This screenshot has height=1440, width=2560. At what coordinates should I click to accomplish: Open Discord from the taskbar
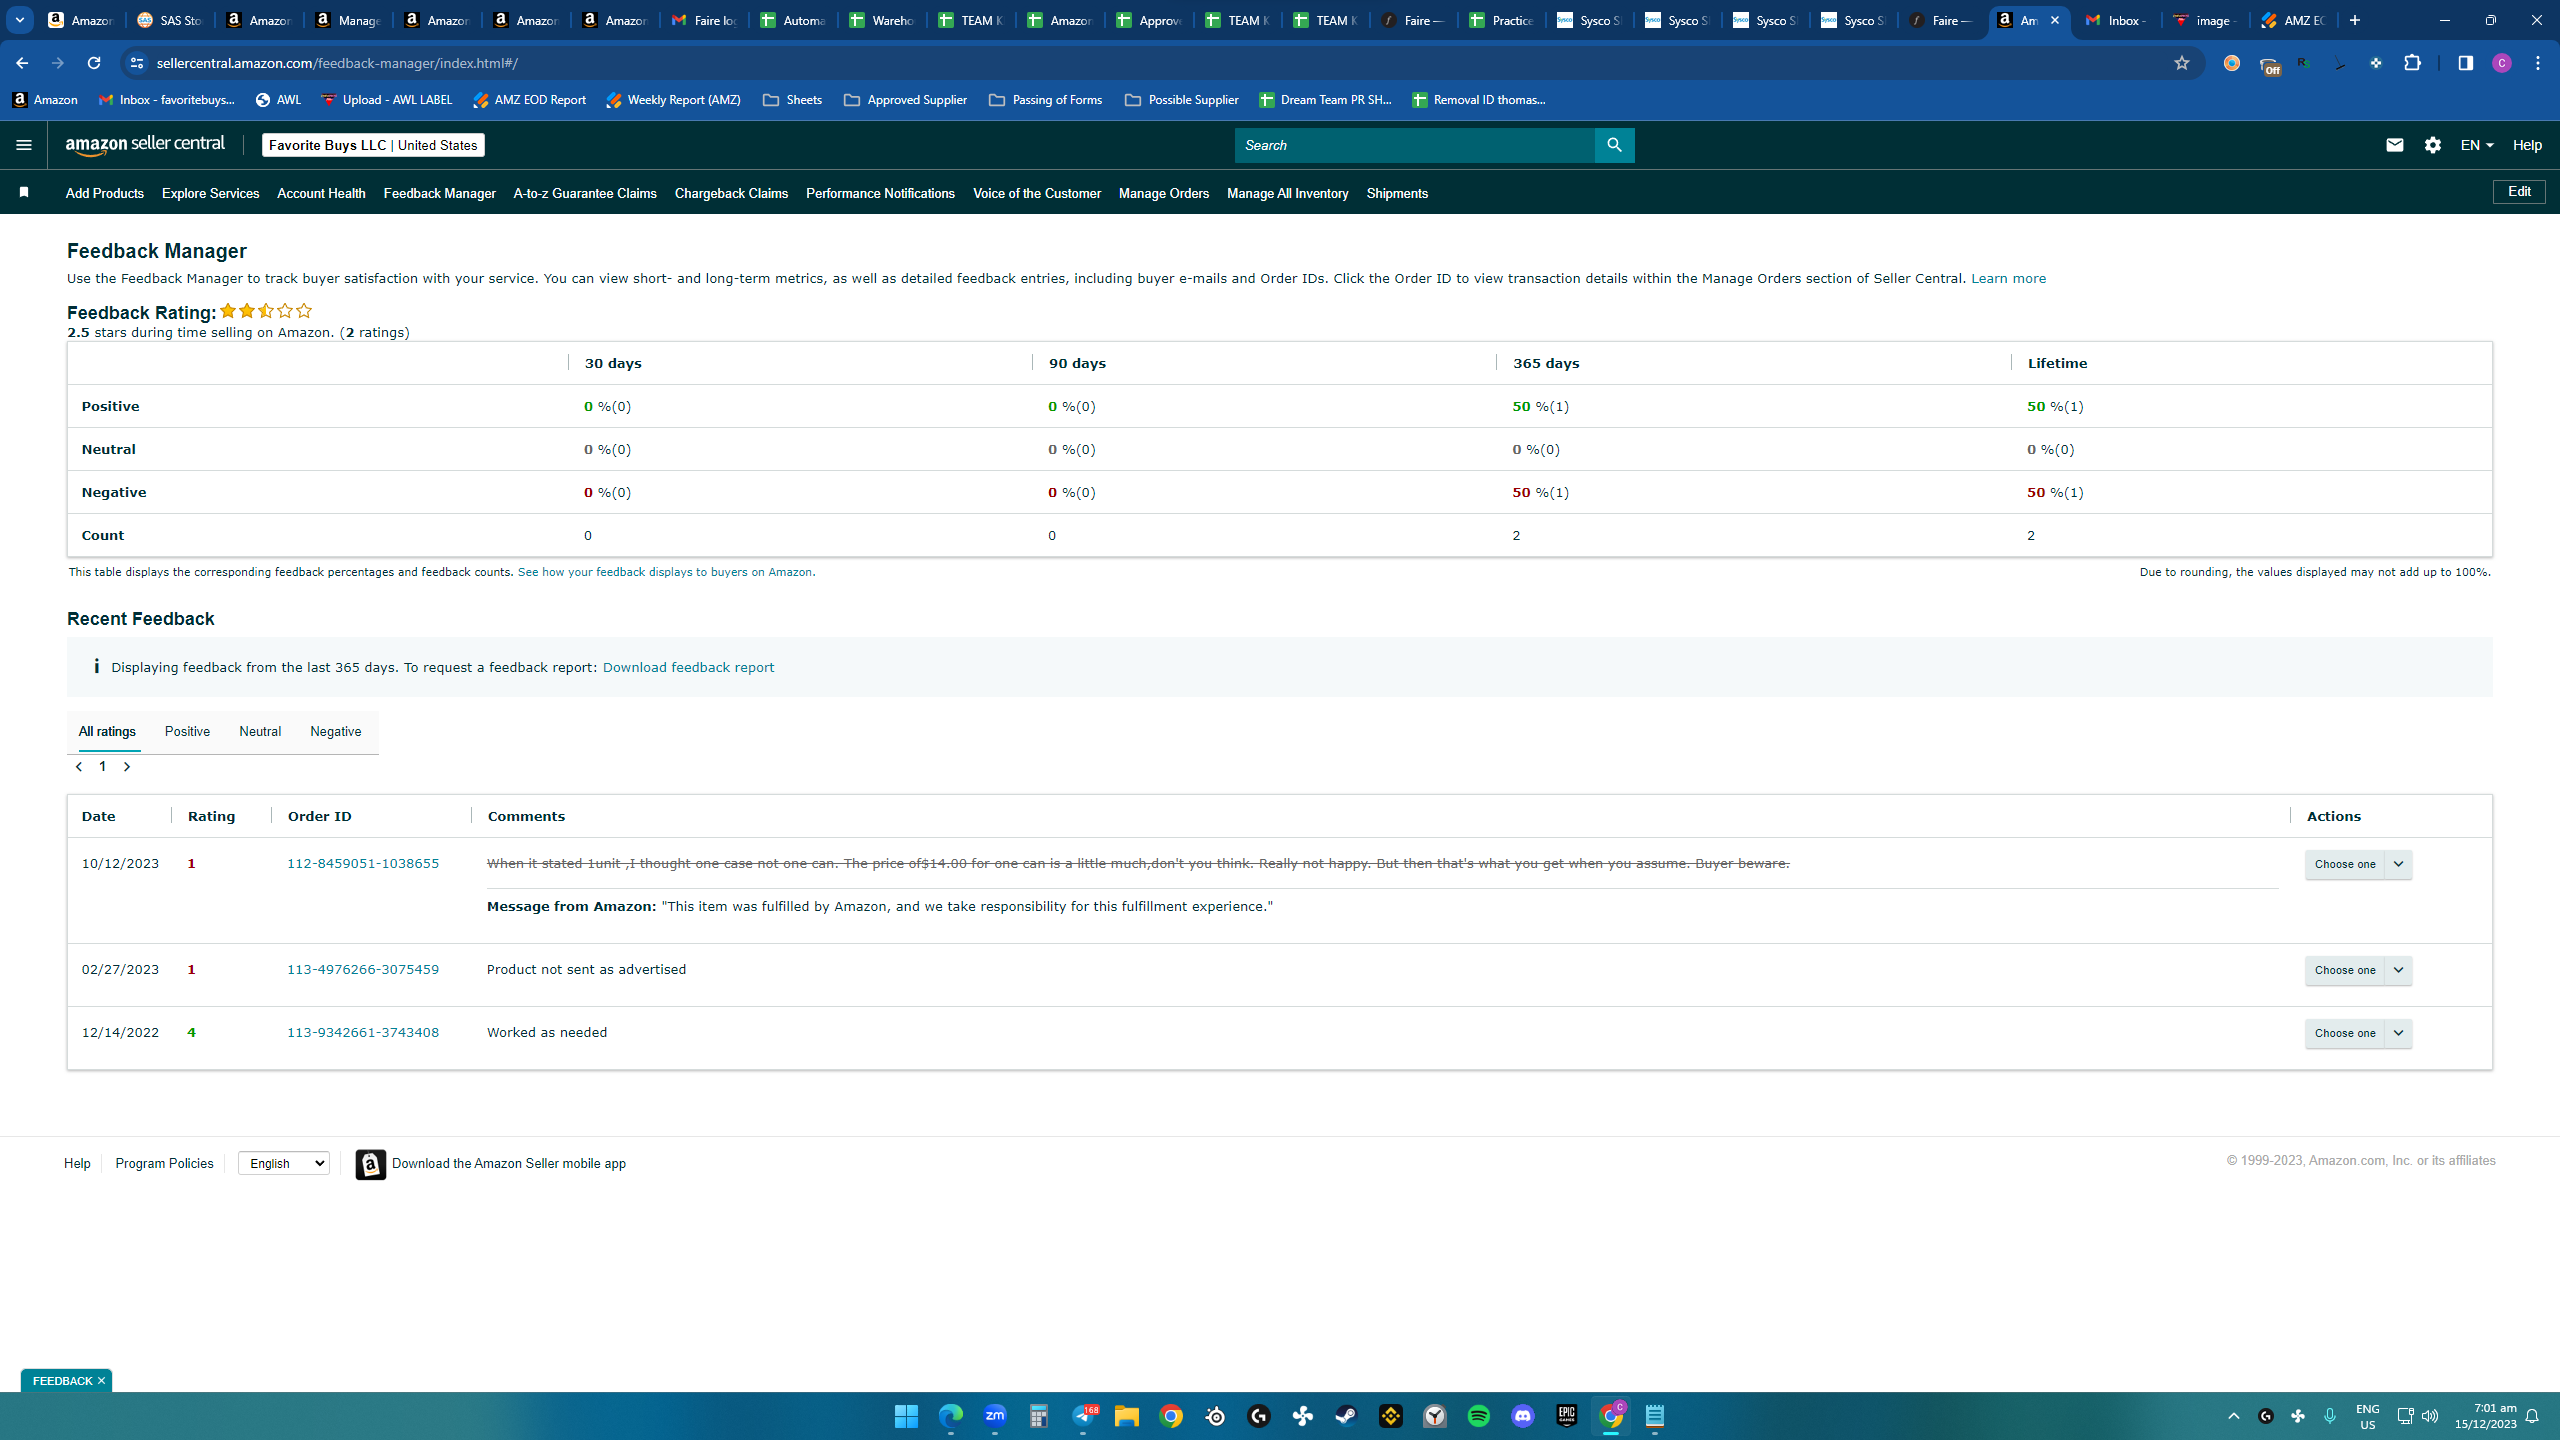pos(1523,1416)
